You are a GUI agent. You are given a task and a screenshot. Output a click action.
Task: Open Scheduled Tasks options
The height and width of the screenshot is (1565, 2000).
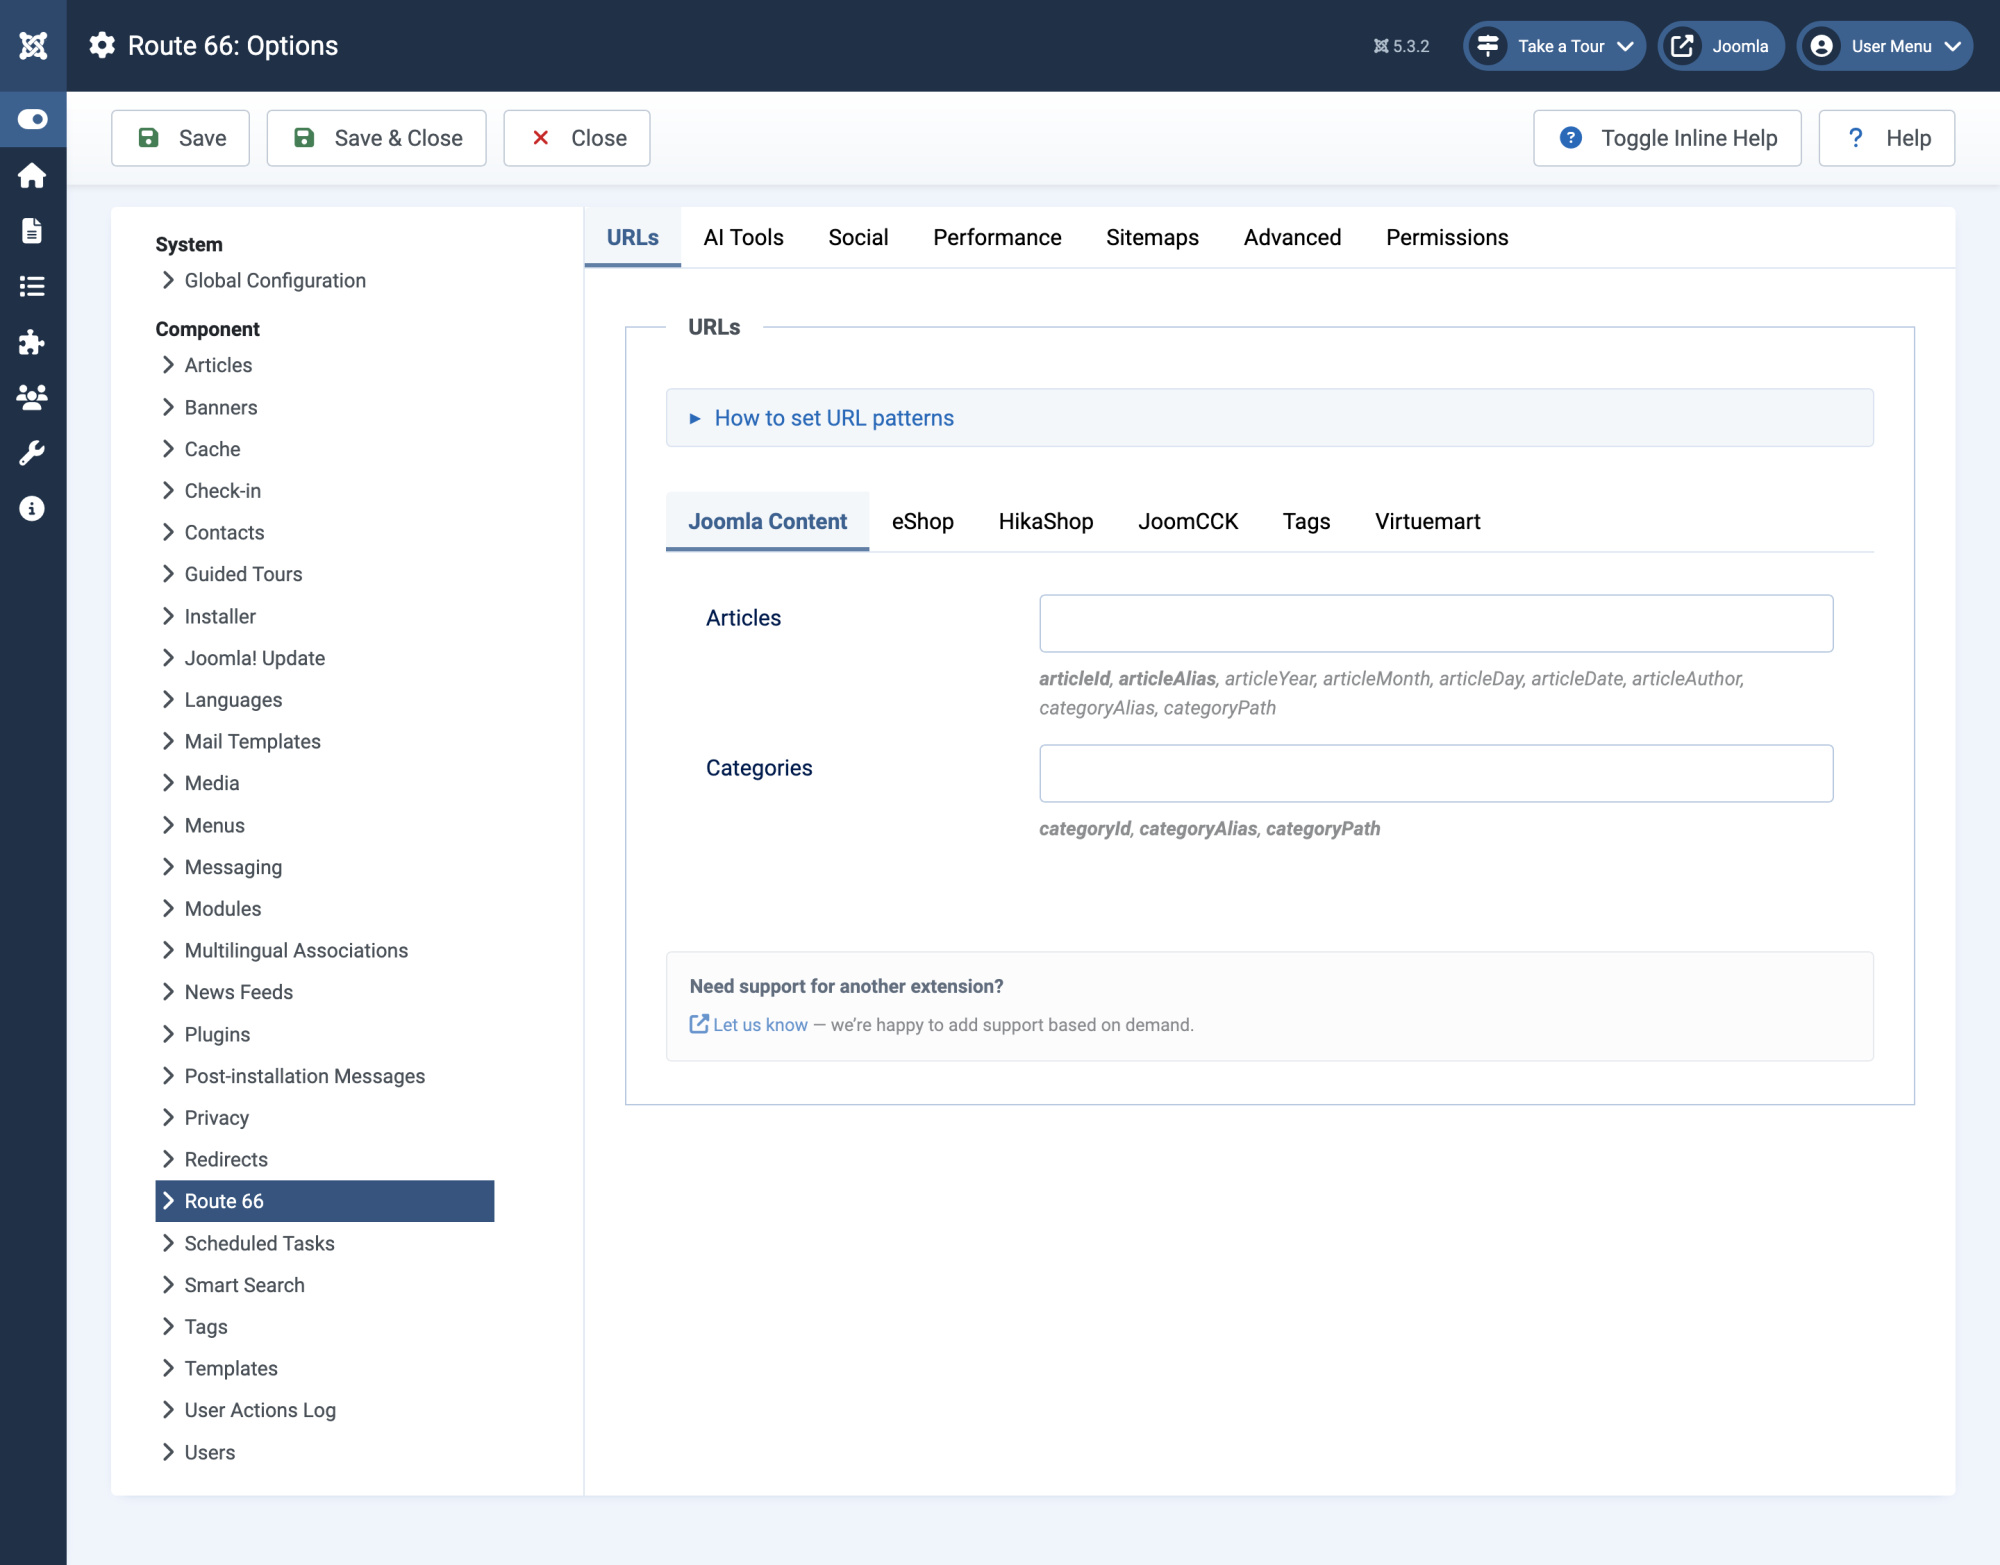(259, 1243)
